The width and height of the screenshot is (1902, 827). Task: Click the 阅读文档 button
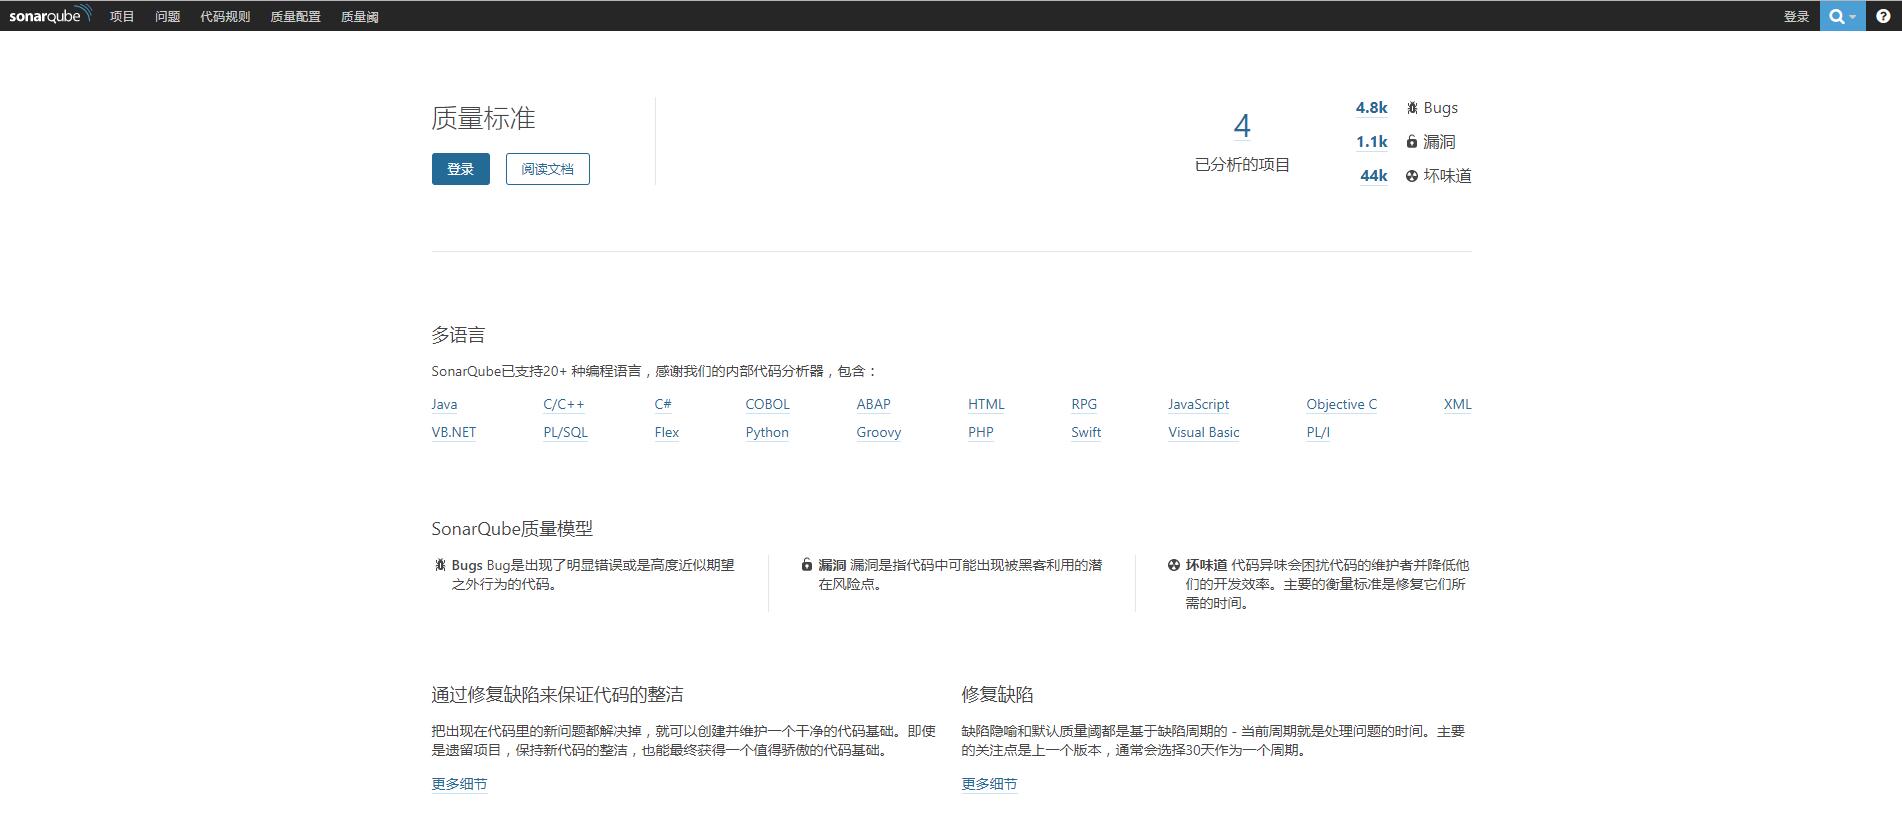[547, 169]
